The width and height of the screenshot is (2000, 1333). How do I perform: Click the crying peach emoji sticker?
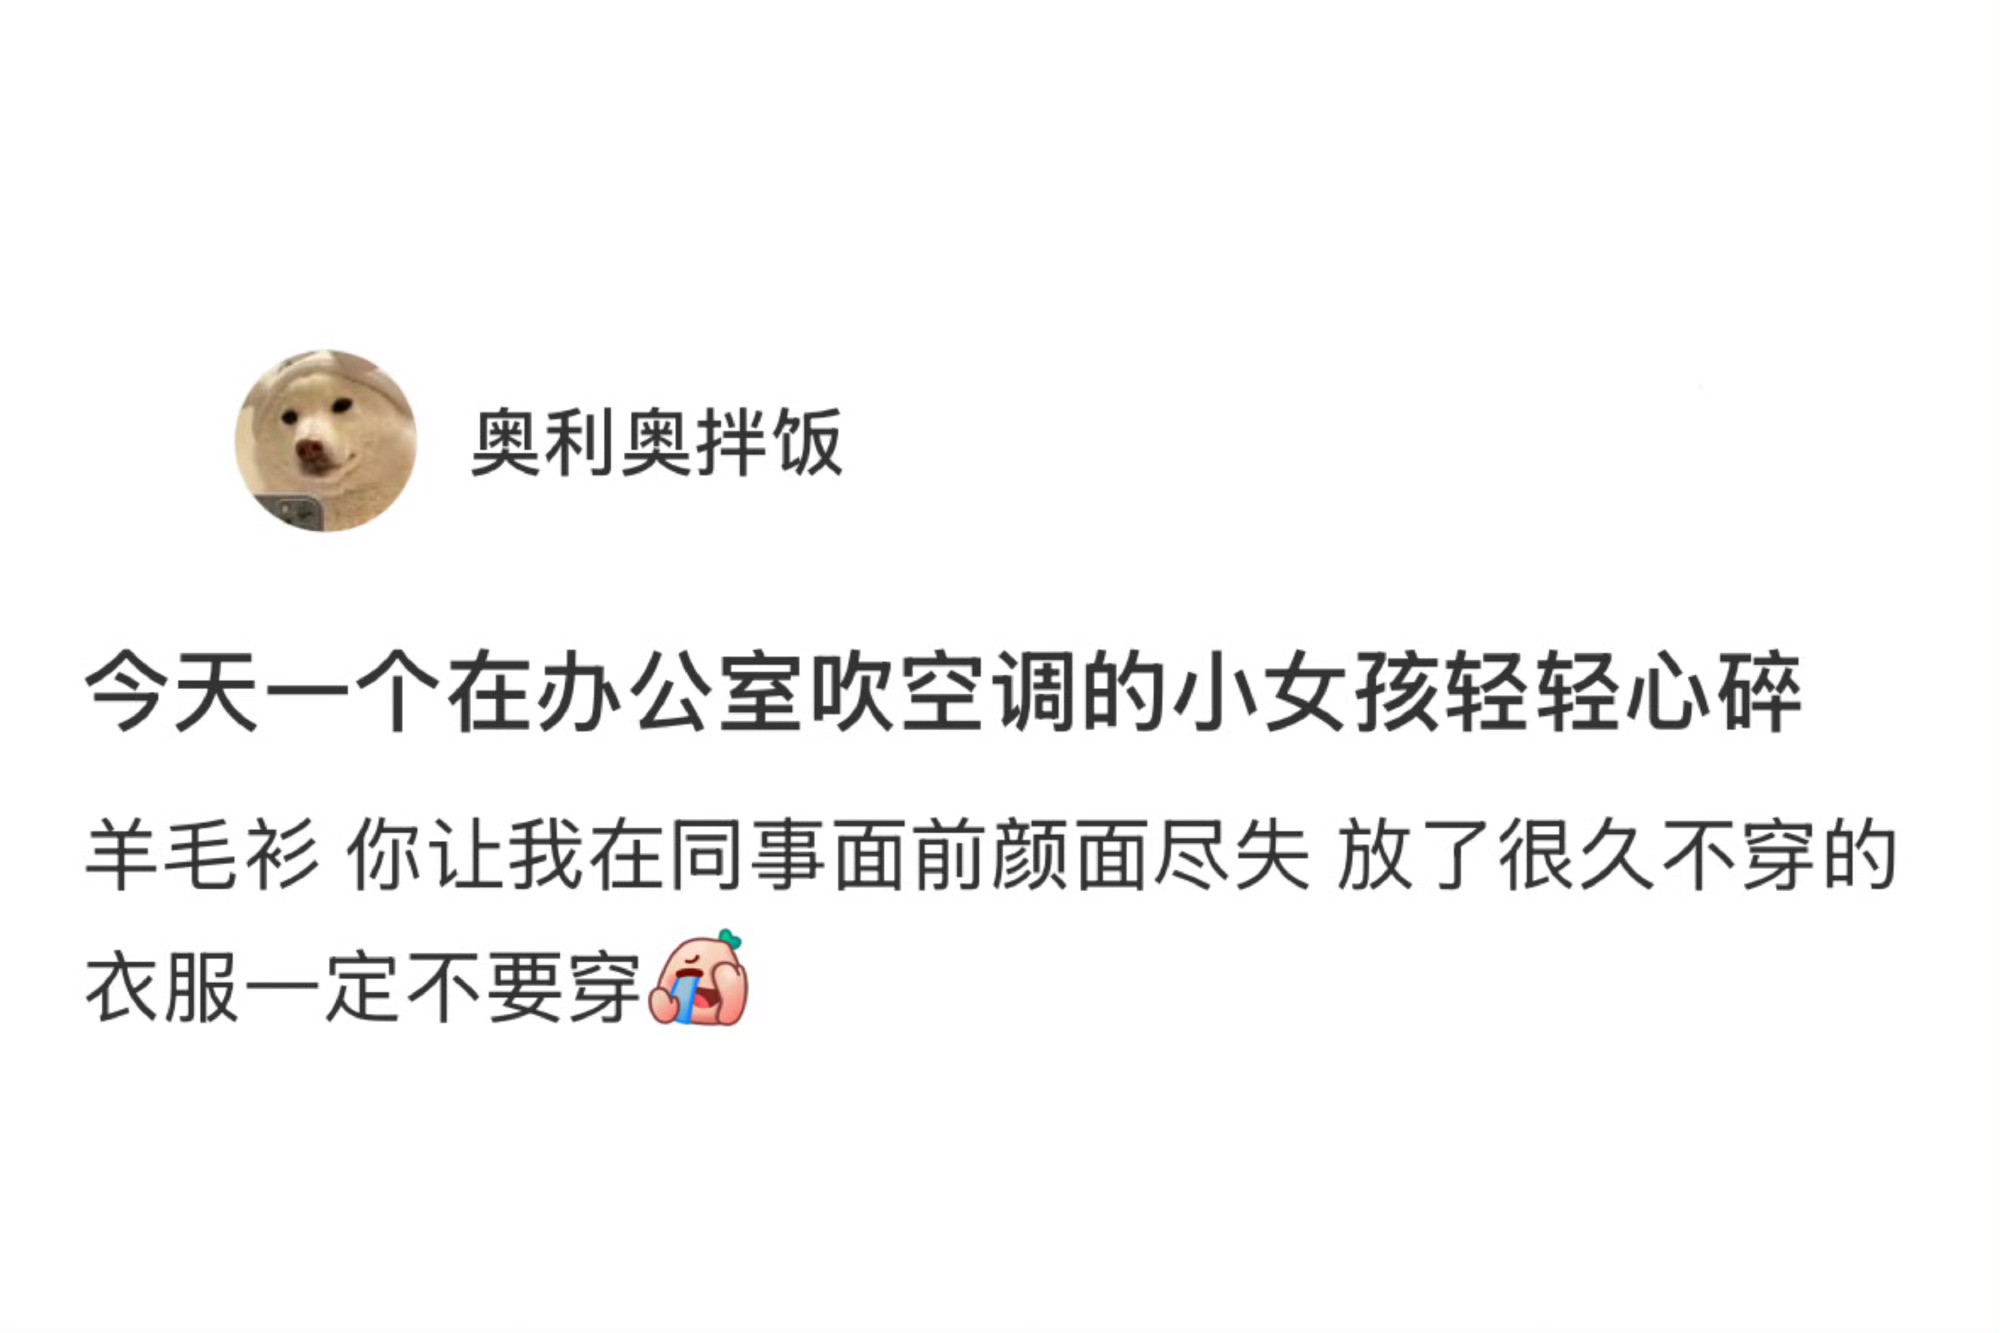pos(698,979)
